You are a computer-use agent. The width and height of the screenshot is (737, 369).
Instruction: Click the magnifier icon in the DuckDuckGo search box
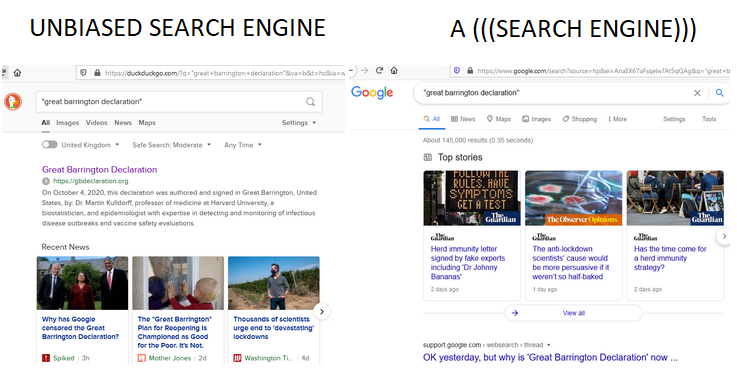[x=310, y=102]
